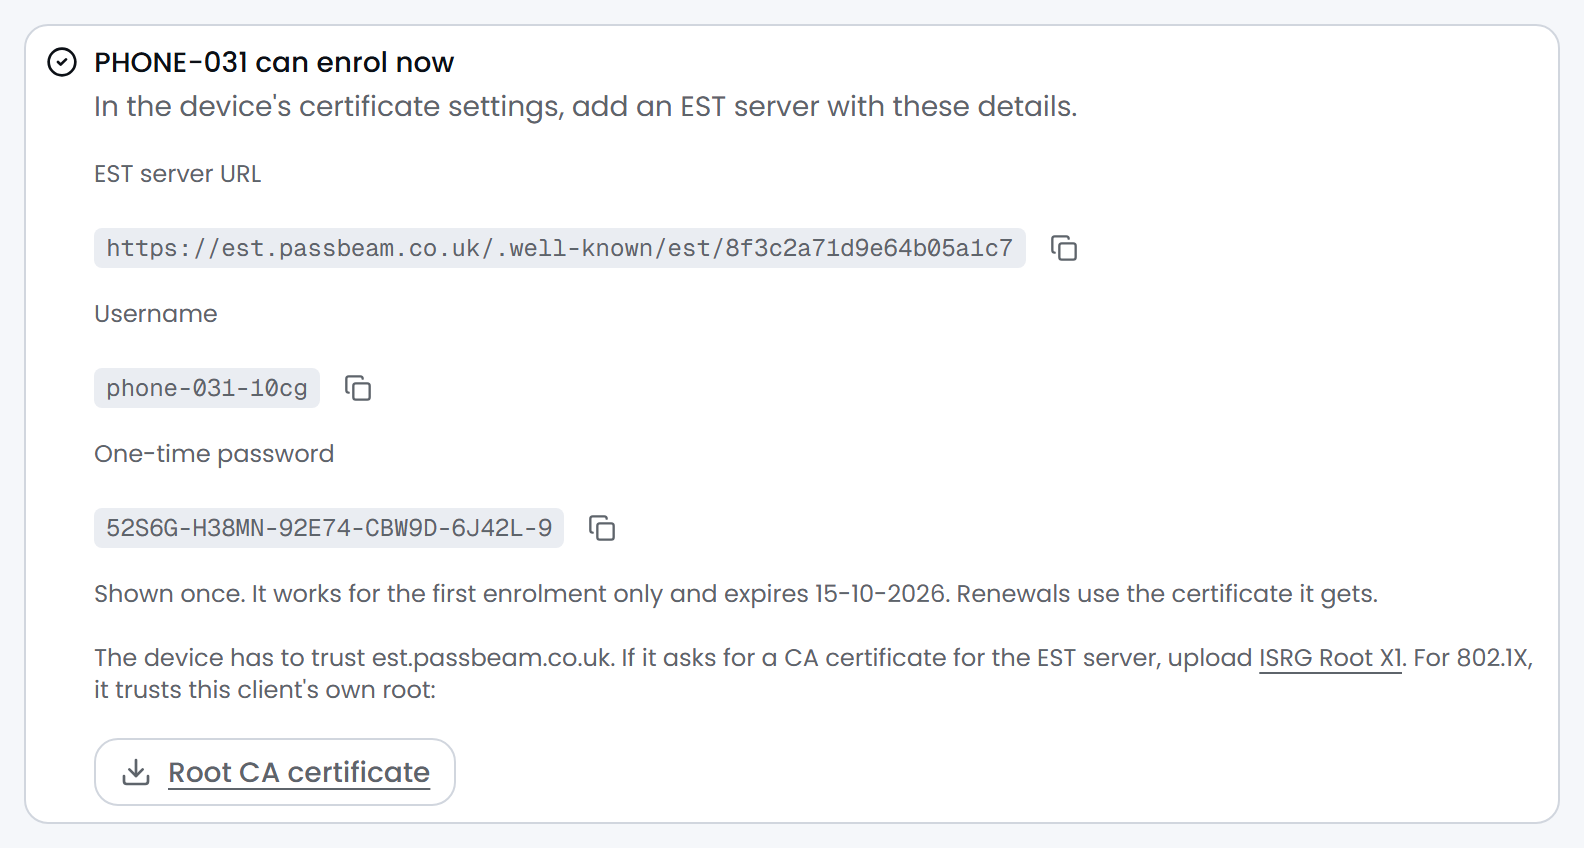Image resolution: width=1584 pixels, height=848 pixels.
Task: Click the check-circle icon beside the PHONE-031 heading
Action: (62, 62)
